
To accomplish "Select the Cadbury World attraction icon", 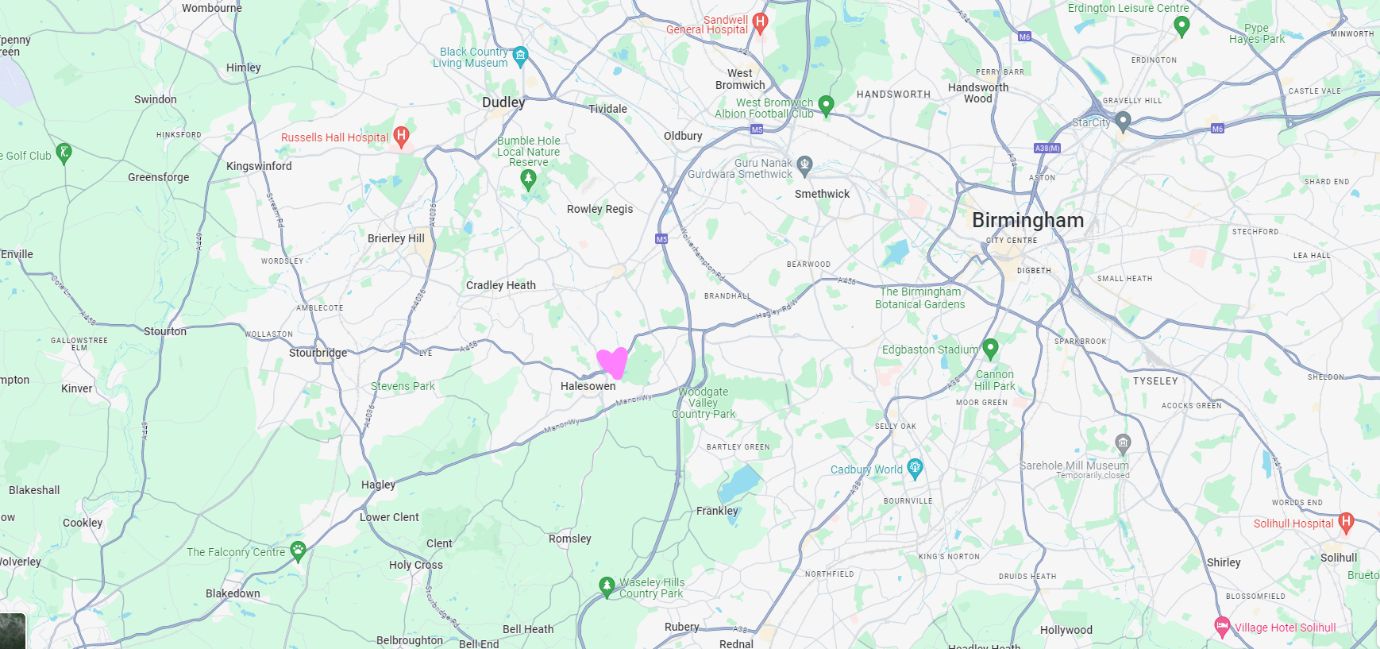I will [914, 468].
